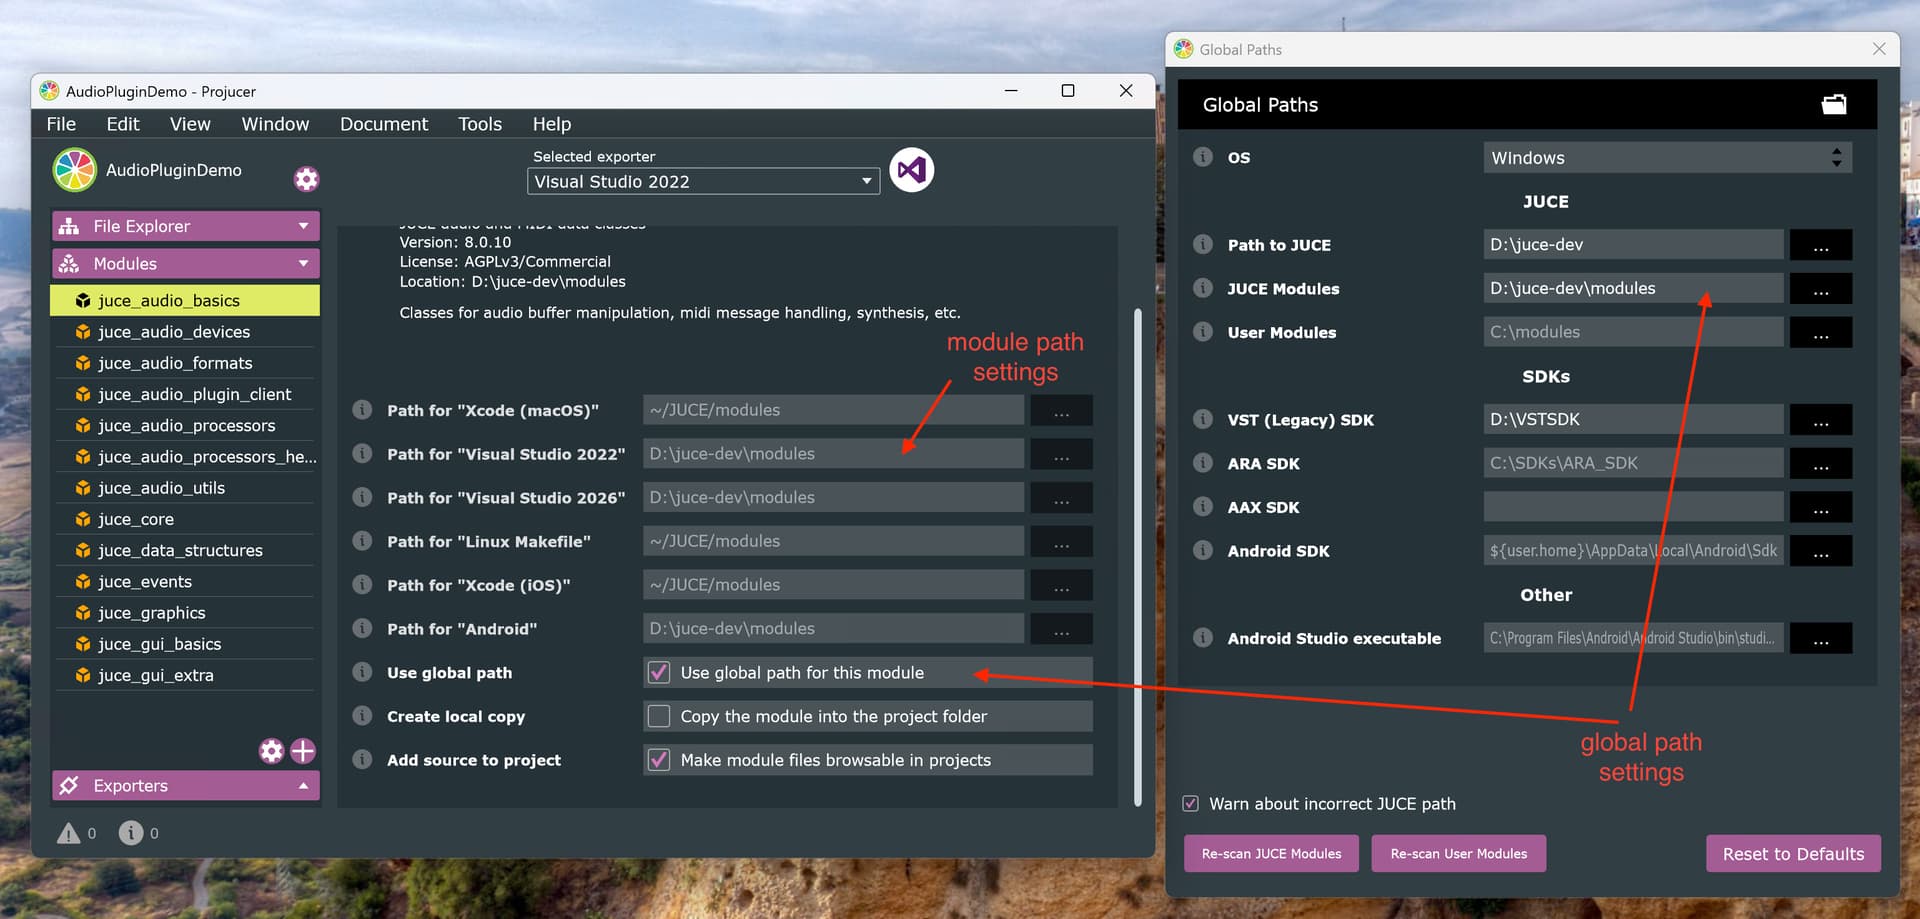
Task: Click the File Explorer tree icon
Action: pyautogui.click(x=72, y=225)
